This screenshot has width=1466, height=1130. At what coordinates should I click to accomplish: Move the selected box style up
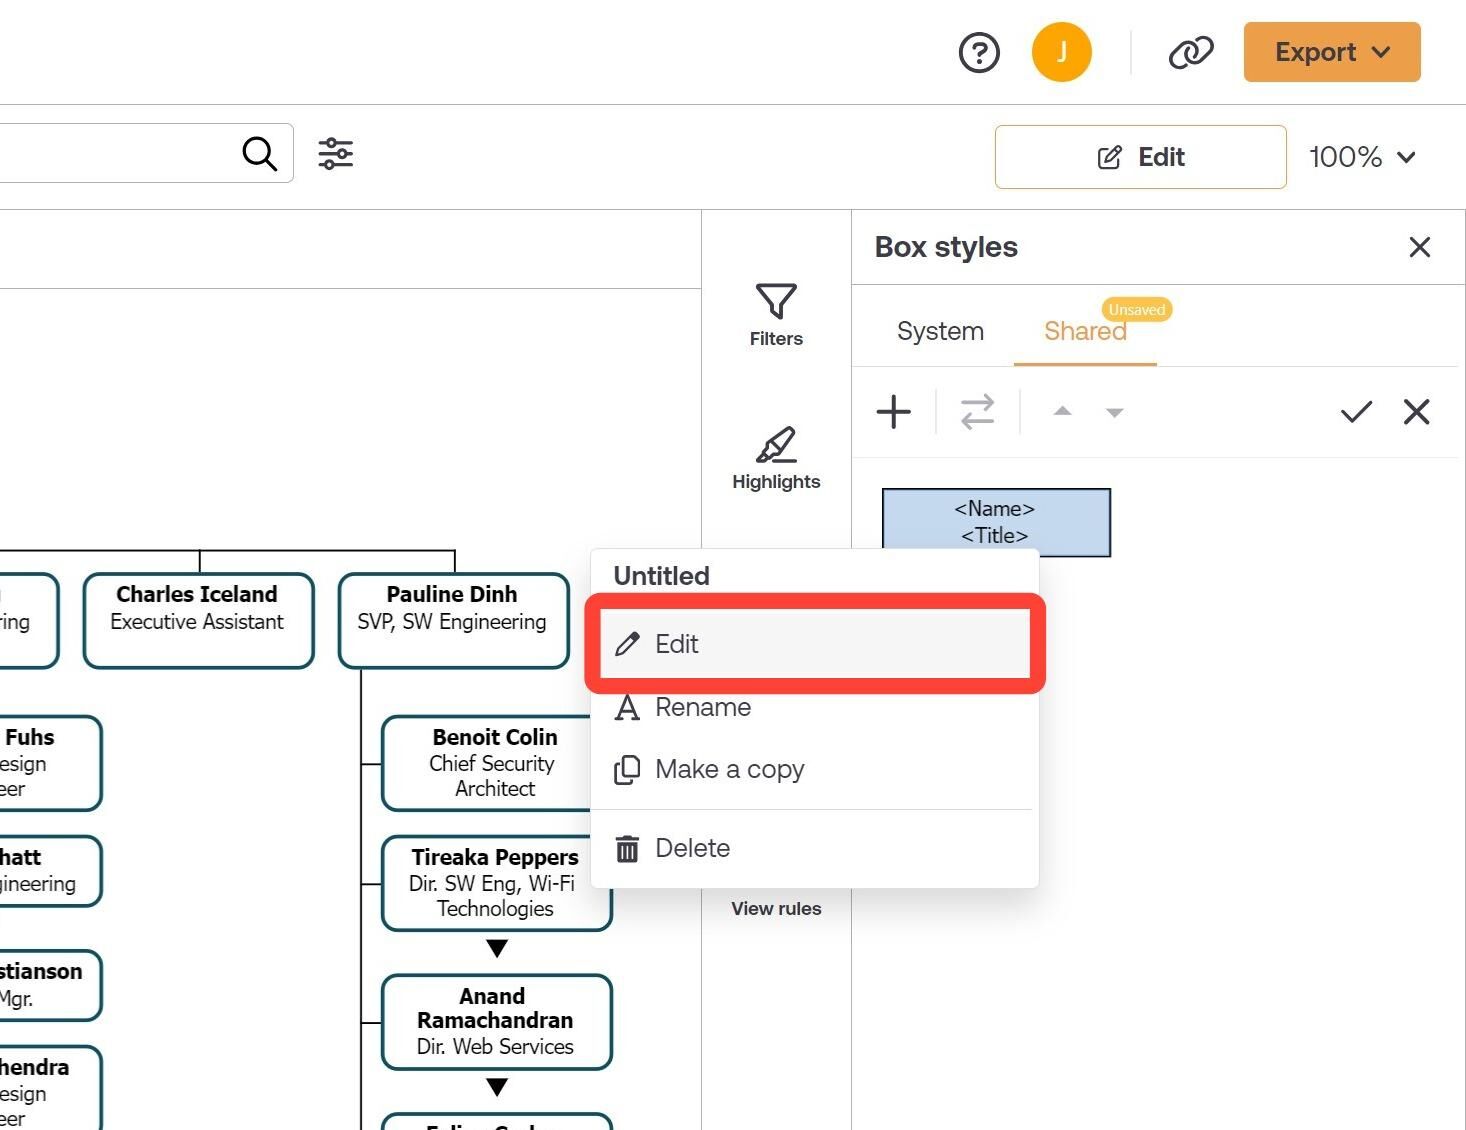[x=1062, y=412]
